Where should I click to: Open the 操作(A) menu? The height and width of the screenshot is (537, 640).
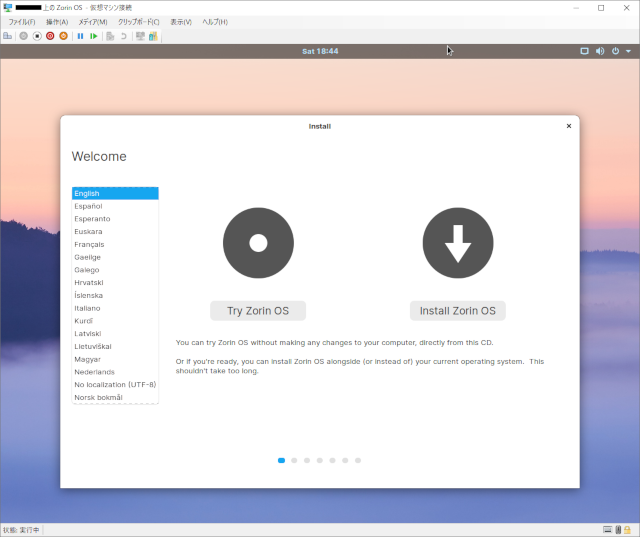(57, 22)
